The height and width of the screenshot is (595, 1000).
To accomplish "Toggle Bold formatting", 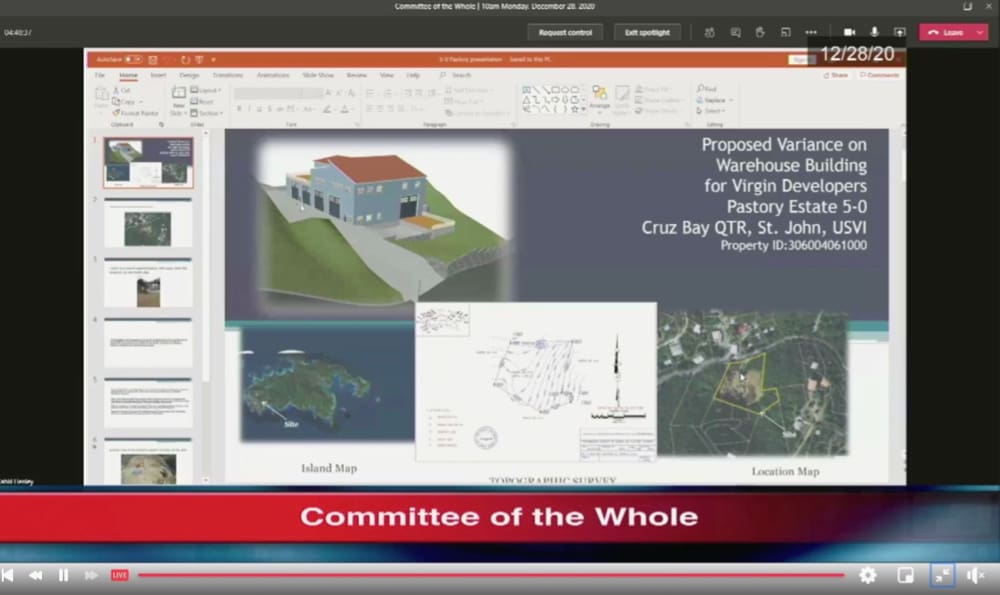I will point(239,109).
